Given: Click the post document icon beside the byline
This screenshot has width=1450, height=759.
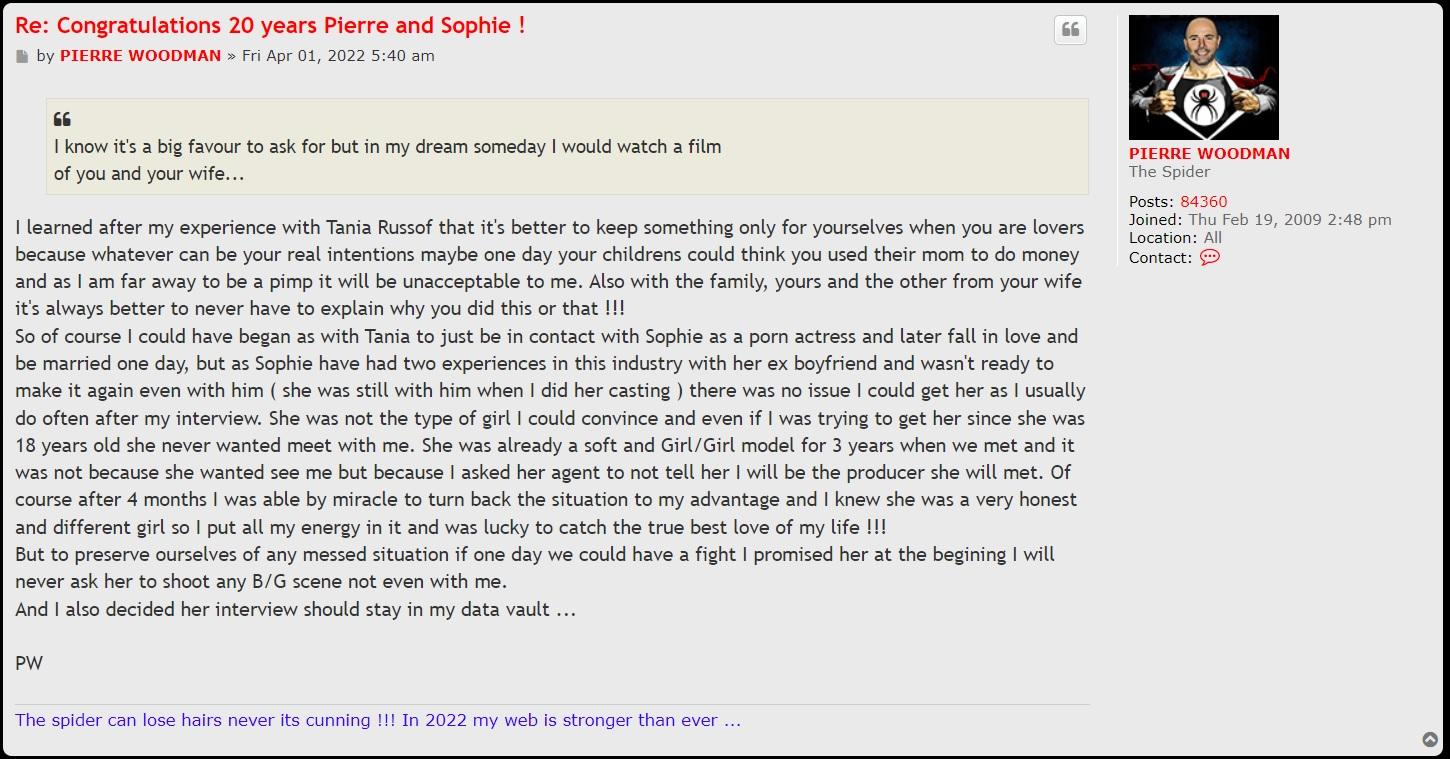Looking at the screenshot, I should coord(22,57).
